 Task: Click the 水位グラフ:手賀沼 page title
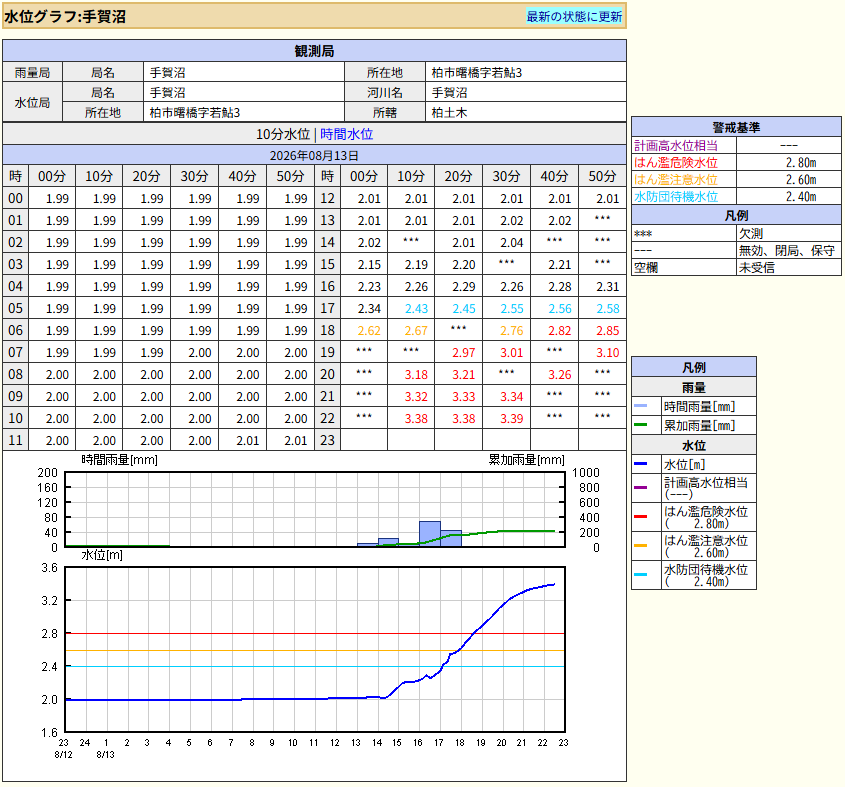pyautogui.click(x=65, y=17)
